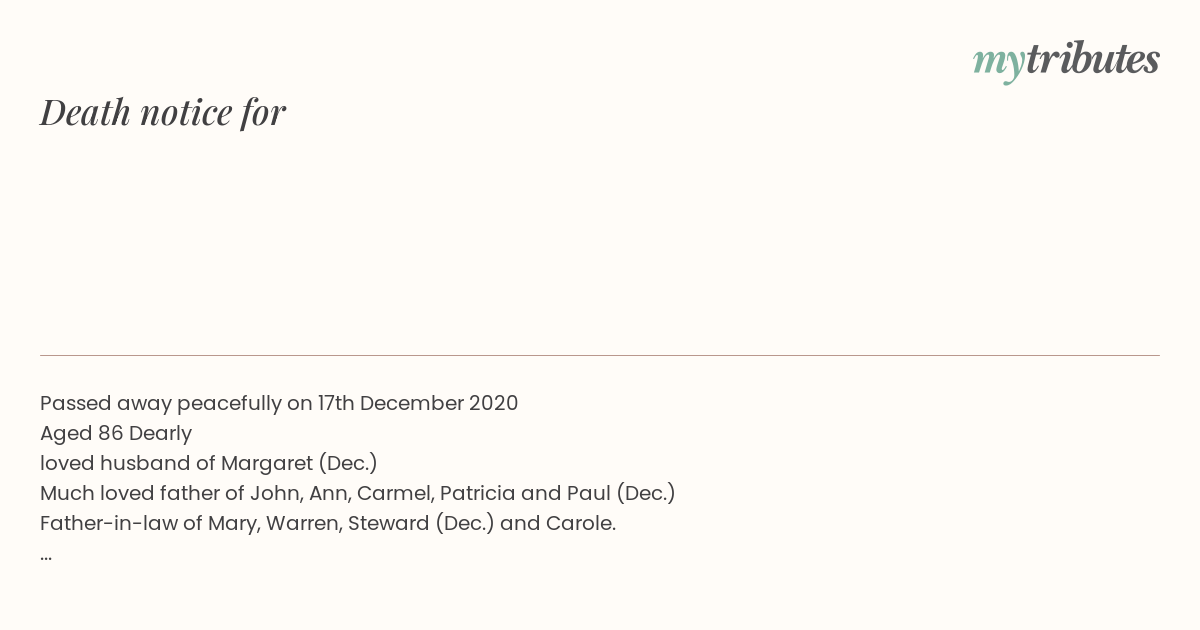Click the horizontal divider line
Screen dimensions: 1200x630
click(x=600, y=355)
